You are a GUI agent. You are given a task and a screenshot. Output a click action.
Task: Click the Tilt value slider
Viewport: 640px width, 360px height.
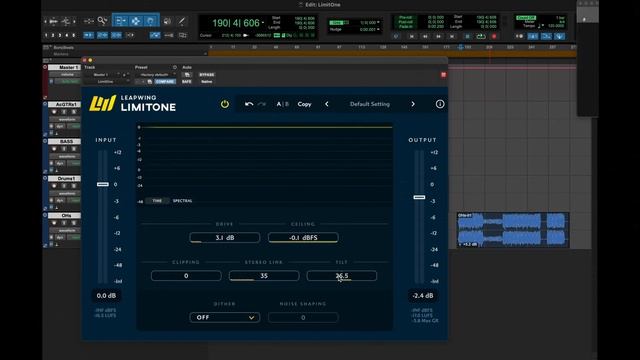(x=342, y=276)
